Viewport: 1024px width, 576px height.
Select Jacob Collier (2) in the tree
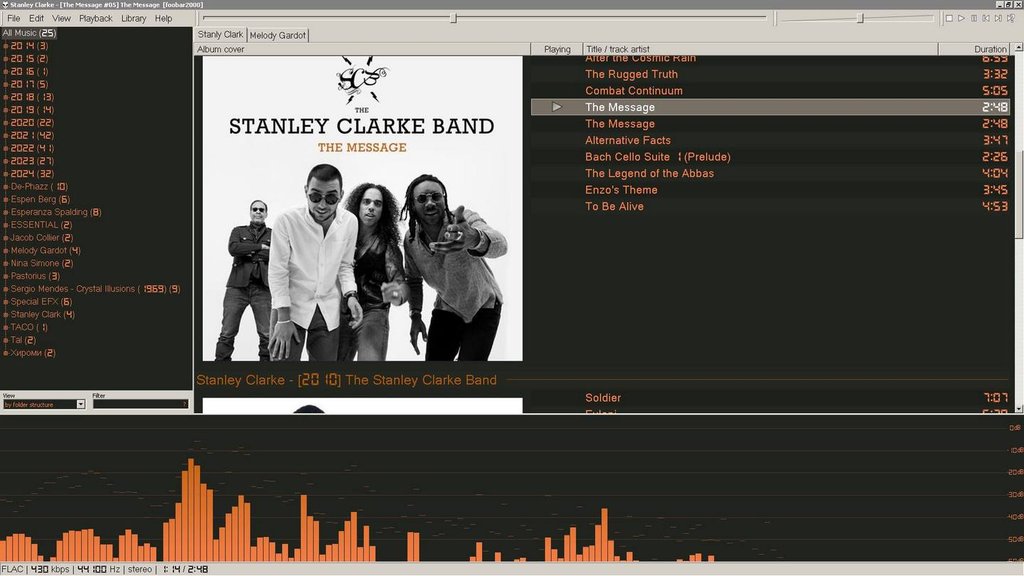pyautogui.click(x=42, y=238)
